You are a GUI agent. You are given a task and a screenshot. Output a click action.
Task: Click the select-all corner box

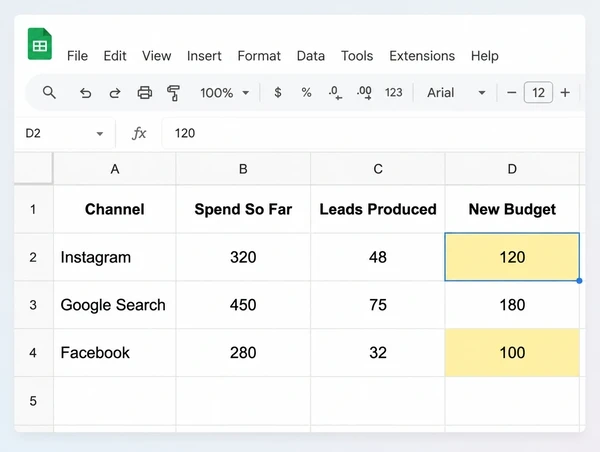point(34,168)
